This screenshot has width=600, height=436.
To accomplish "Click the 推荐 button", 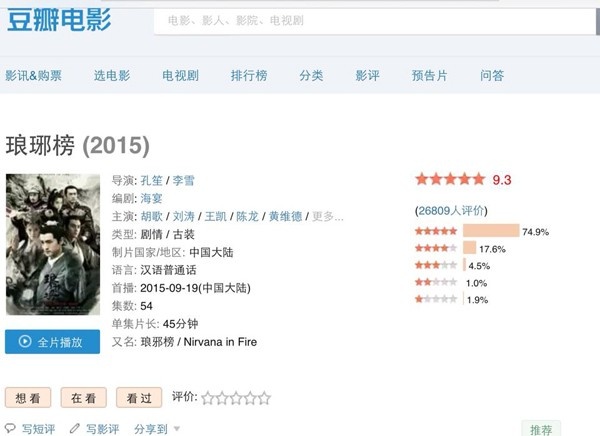I will pyautogui.click(x=541, y=429).
